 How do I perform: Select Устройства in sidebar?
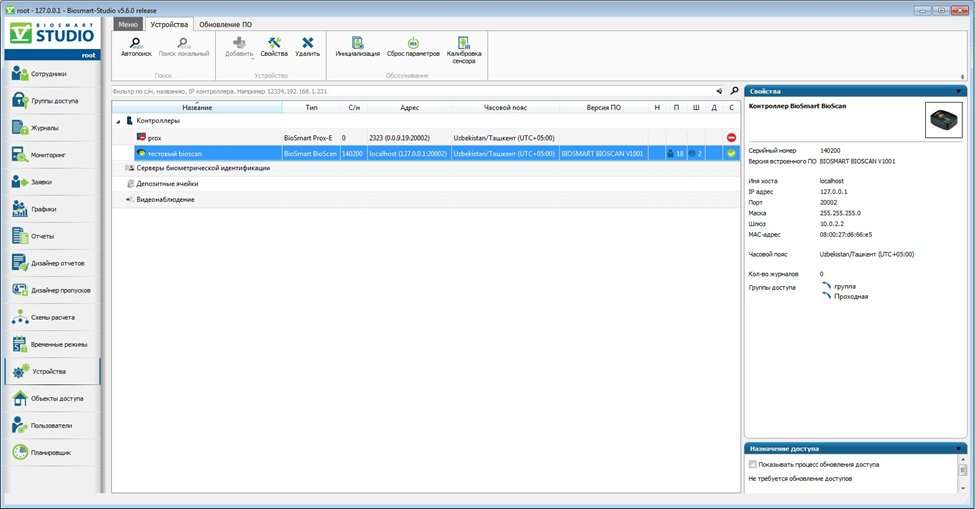coord(52,372)
